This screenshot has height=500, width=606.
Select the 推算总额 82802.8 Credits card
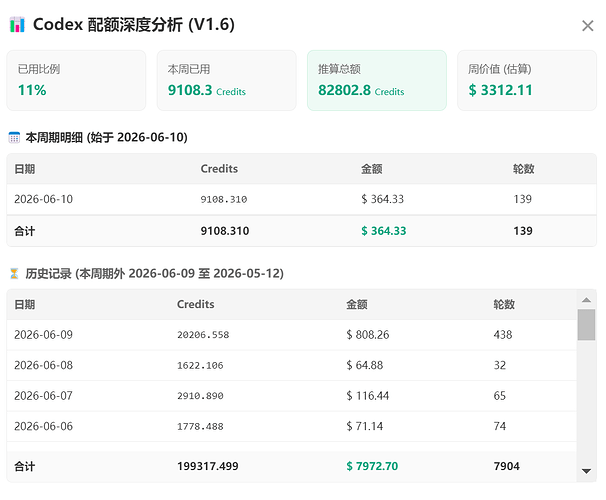(377, 80)
